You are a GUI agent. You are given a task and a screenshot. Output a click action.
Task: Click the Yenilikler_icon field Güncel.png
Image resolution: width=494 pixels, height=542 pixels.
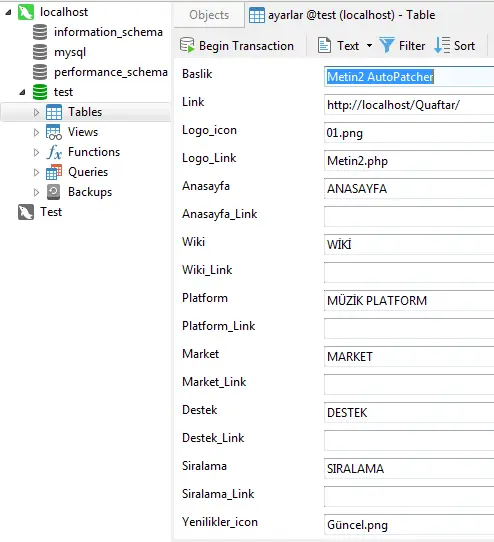(x=409, y=525)
